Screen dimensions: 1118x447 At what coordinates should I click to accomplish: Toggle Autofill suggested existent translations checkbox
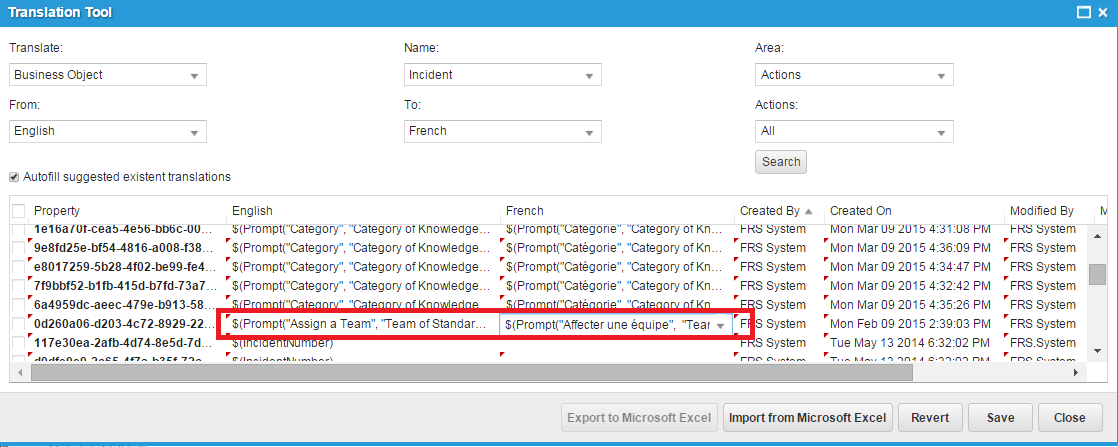pos(14,177)
